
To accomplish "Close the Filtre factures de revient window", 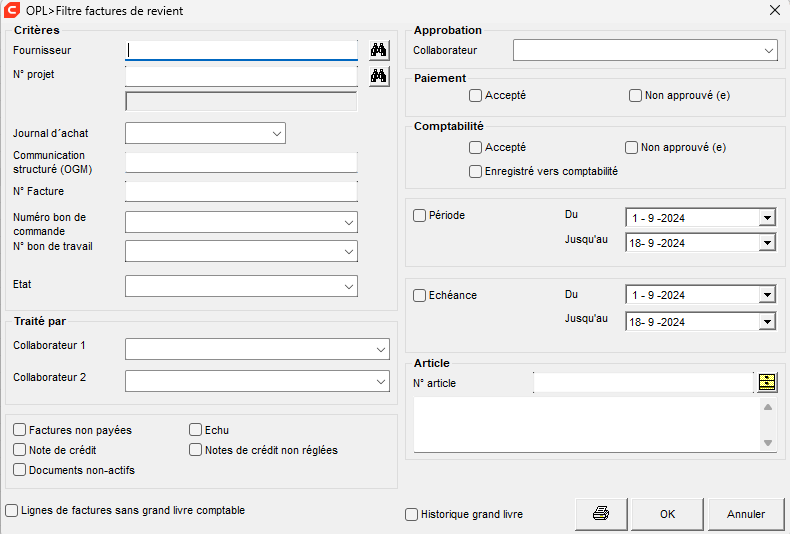I will (x=775, y=10).
